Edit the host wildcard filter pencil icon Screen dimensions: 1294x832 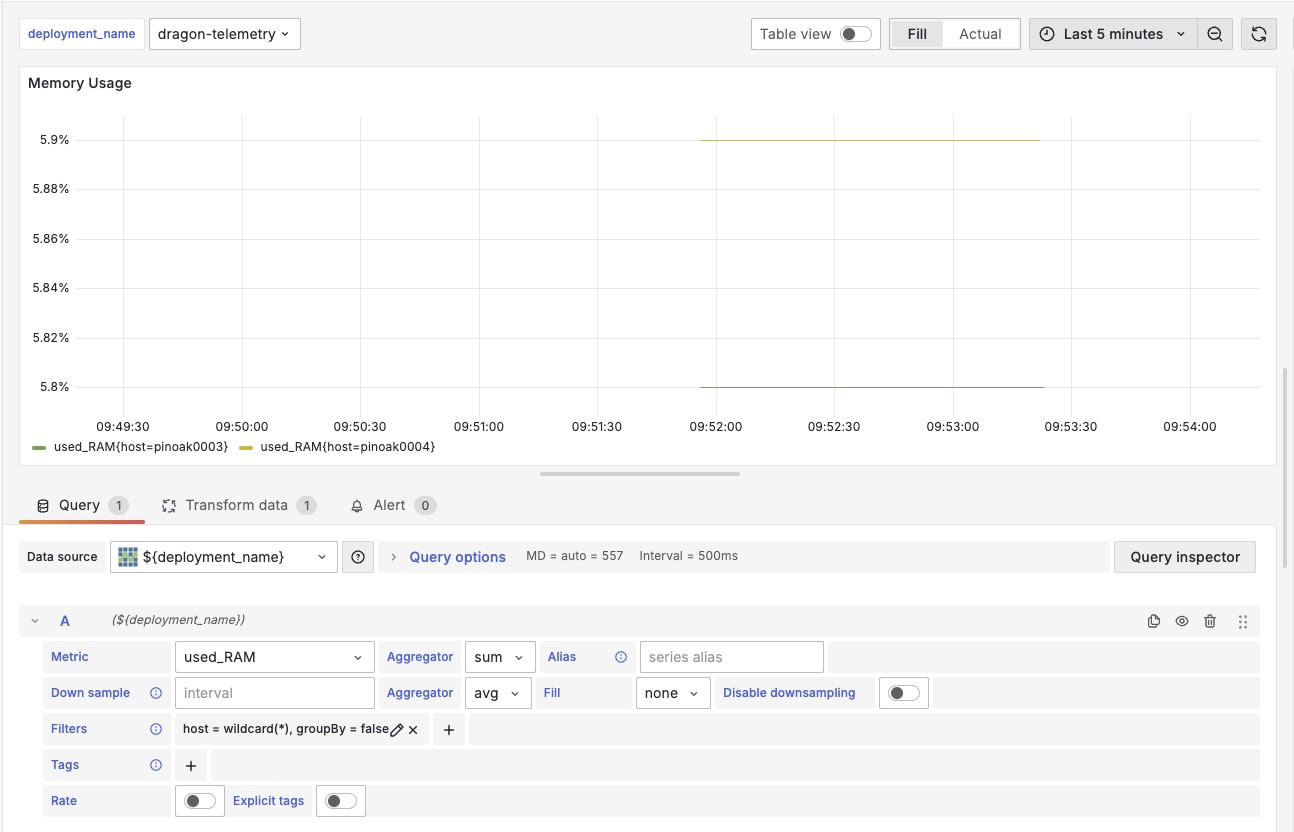coord(396,730)
